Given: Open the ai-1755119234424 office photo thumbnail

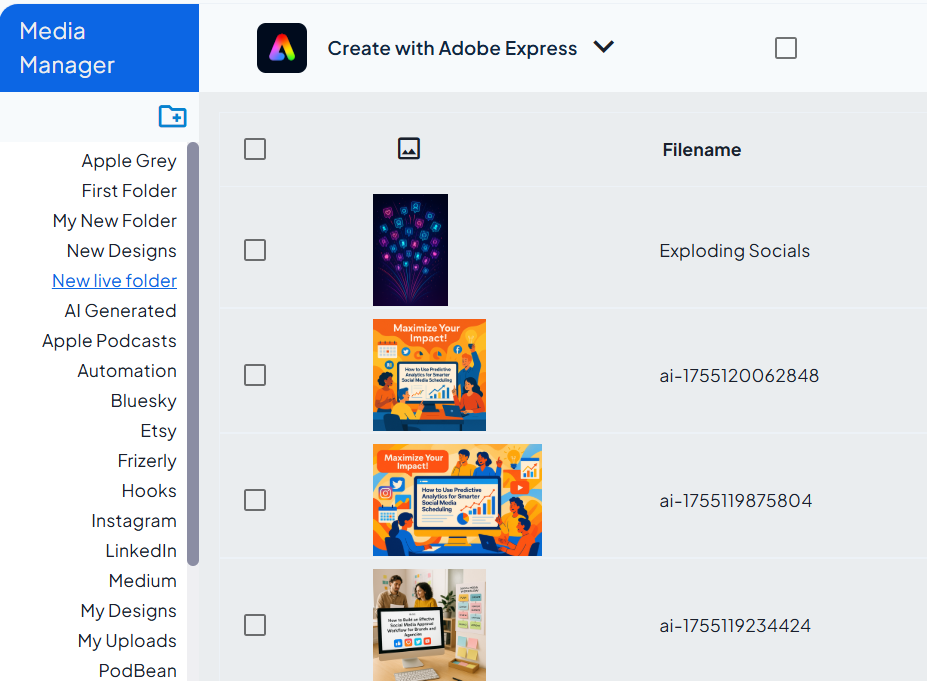Looking at the screenshot, I should (x=429, y=625).
